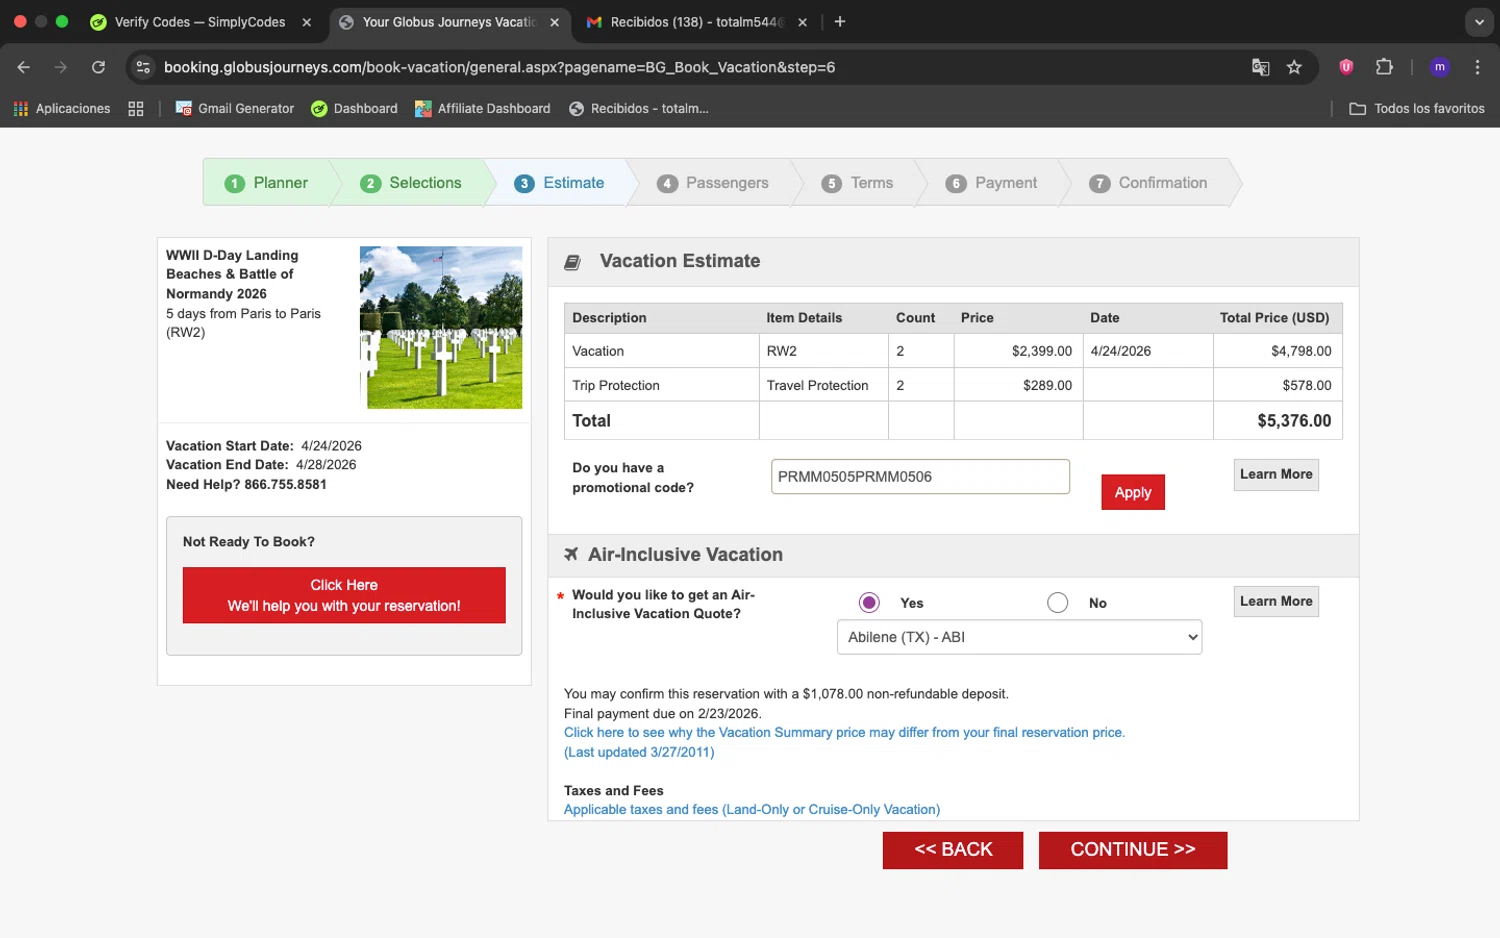Click the Normandy cemetery tour thumbnail
This screenshot has height=938, width=1500.
[441, 327]
